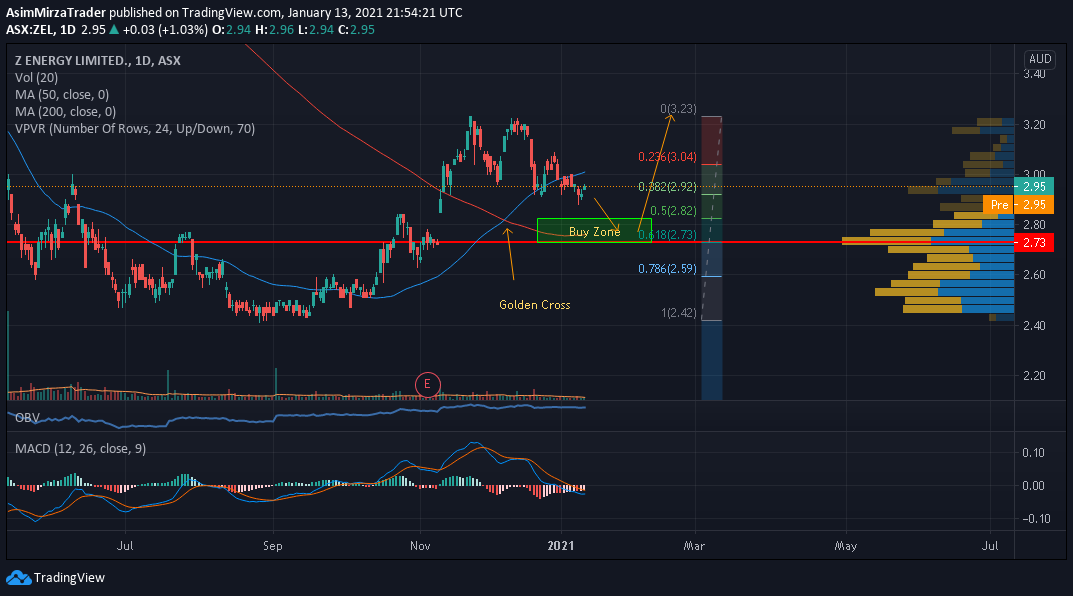1073x596 pixels.
Task: Click the May label on time axis
Action: (846, 545)
